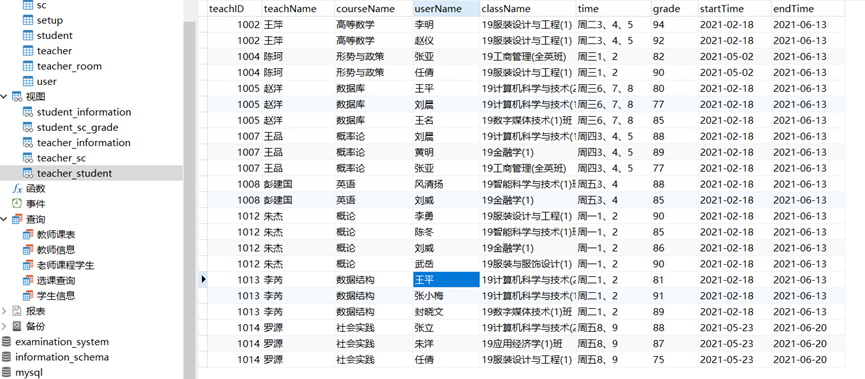Screen dimensions: 865x379
Task: Select the student table icon
Action: [28, 35]
